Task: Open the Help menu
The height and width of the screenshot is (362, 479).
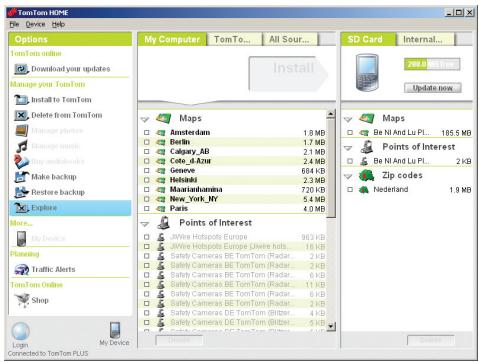Action: pos(58,24)
